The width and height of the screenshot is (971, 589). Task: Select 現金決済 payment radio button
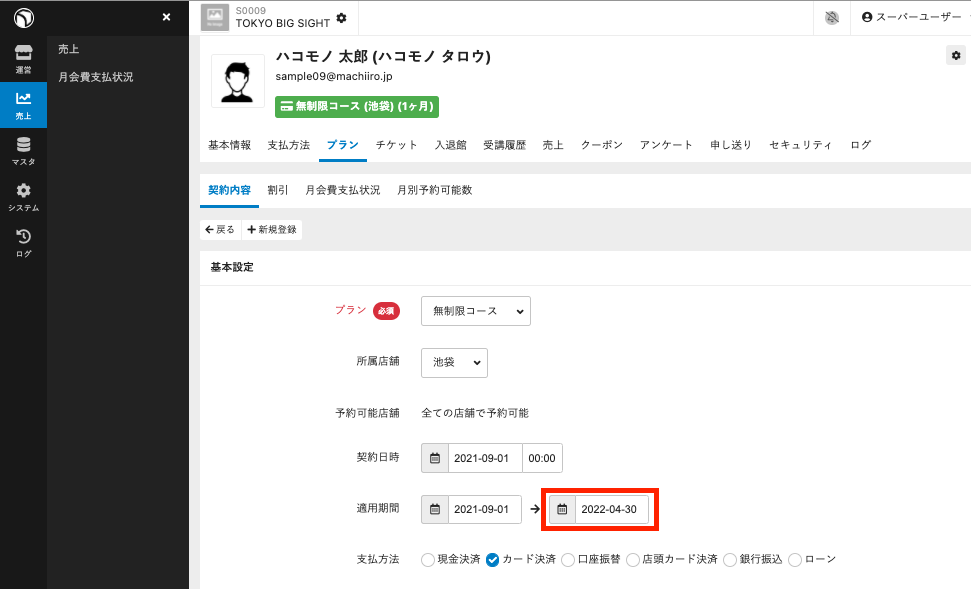(428, 560)
